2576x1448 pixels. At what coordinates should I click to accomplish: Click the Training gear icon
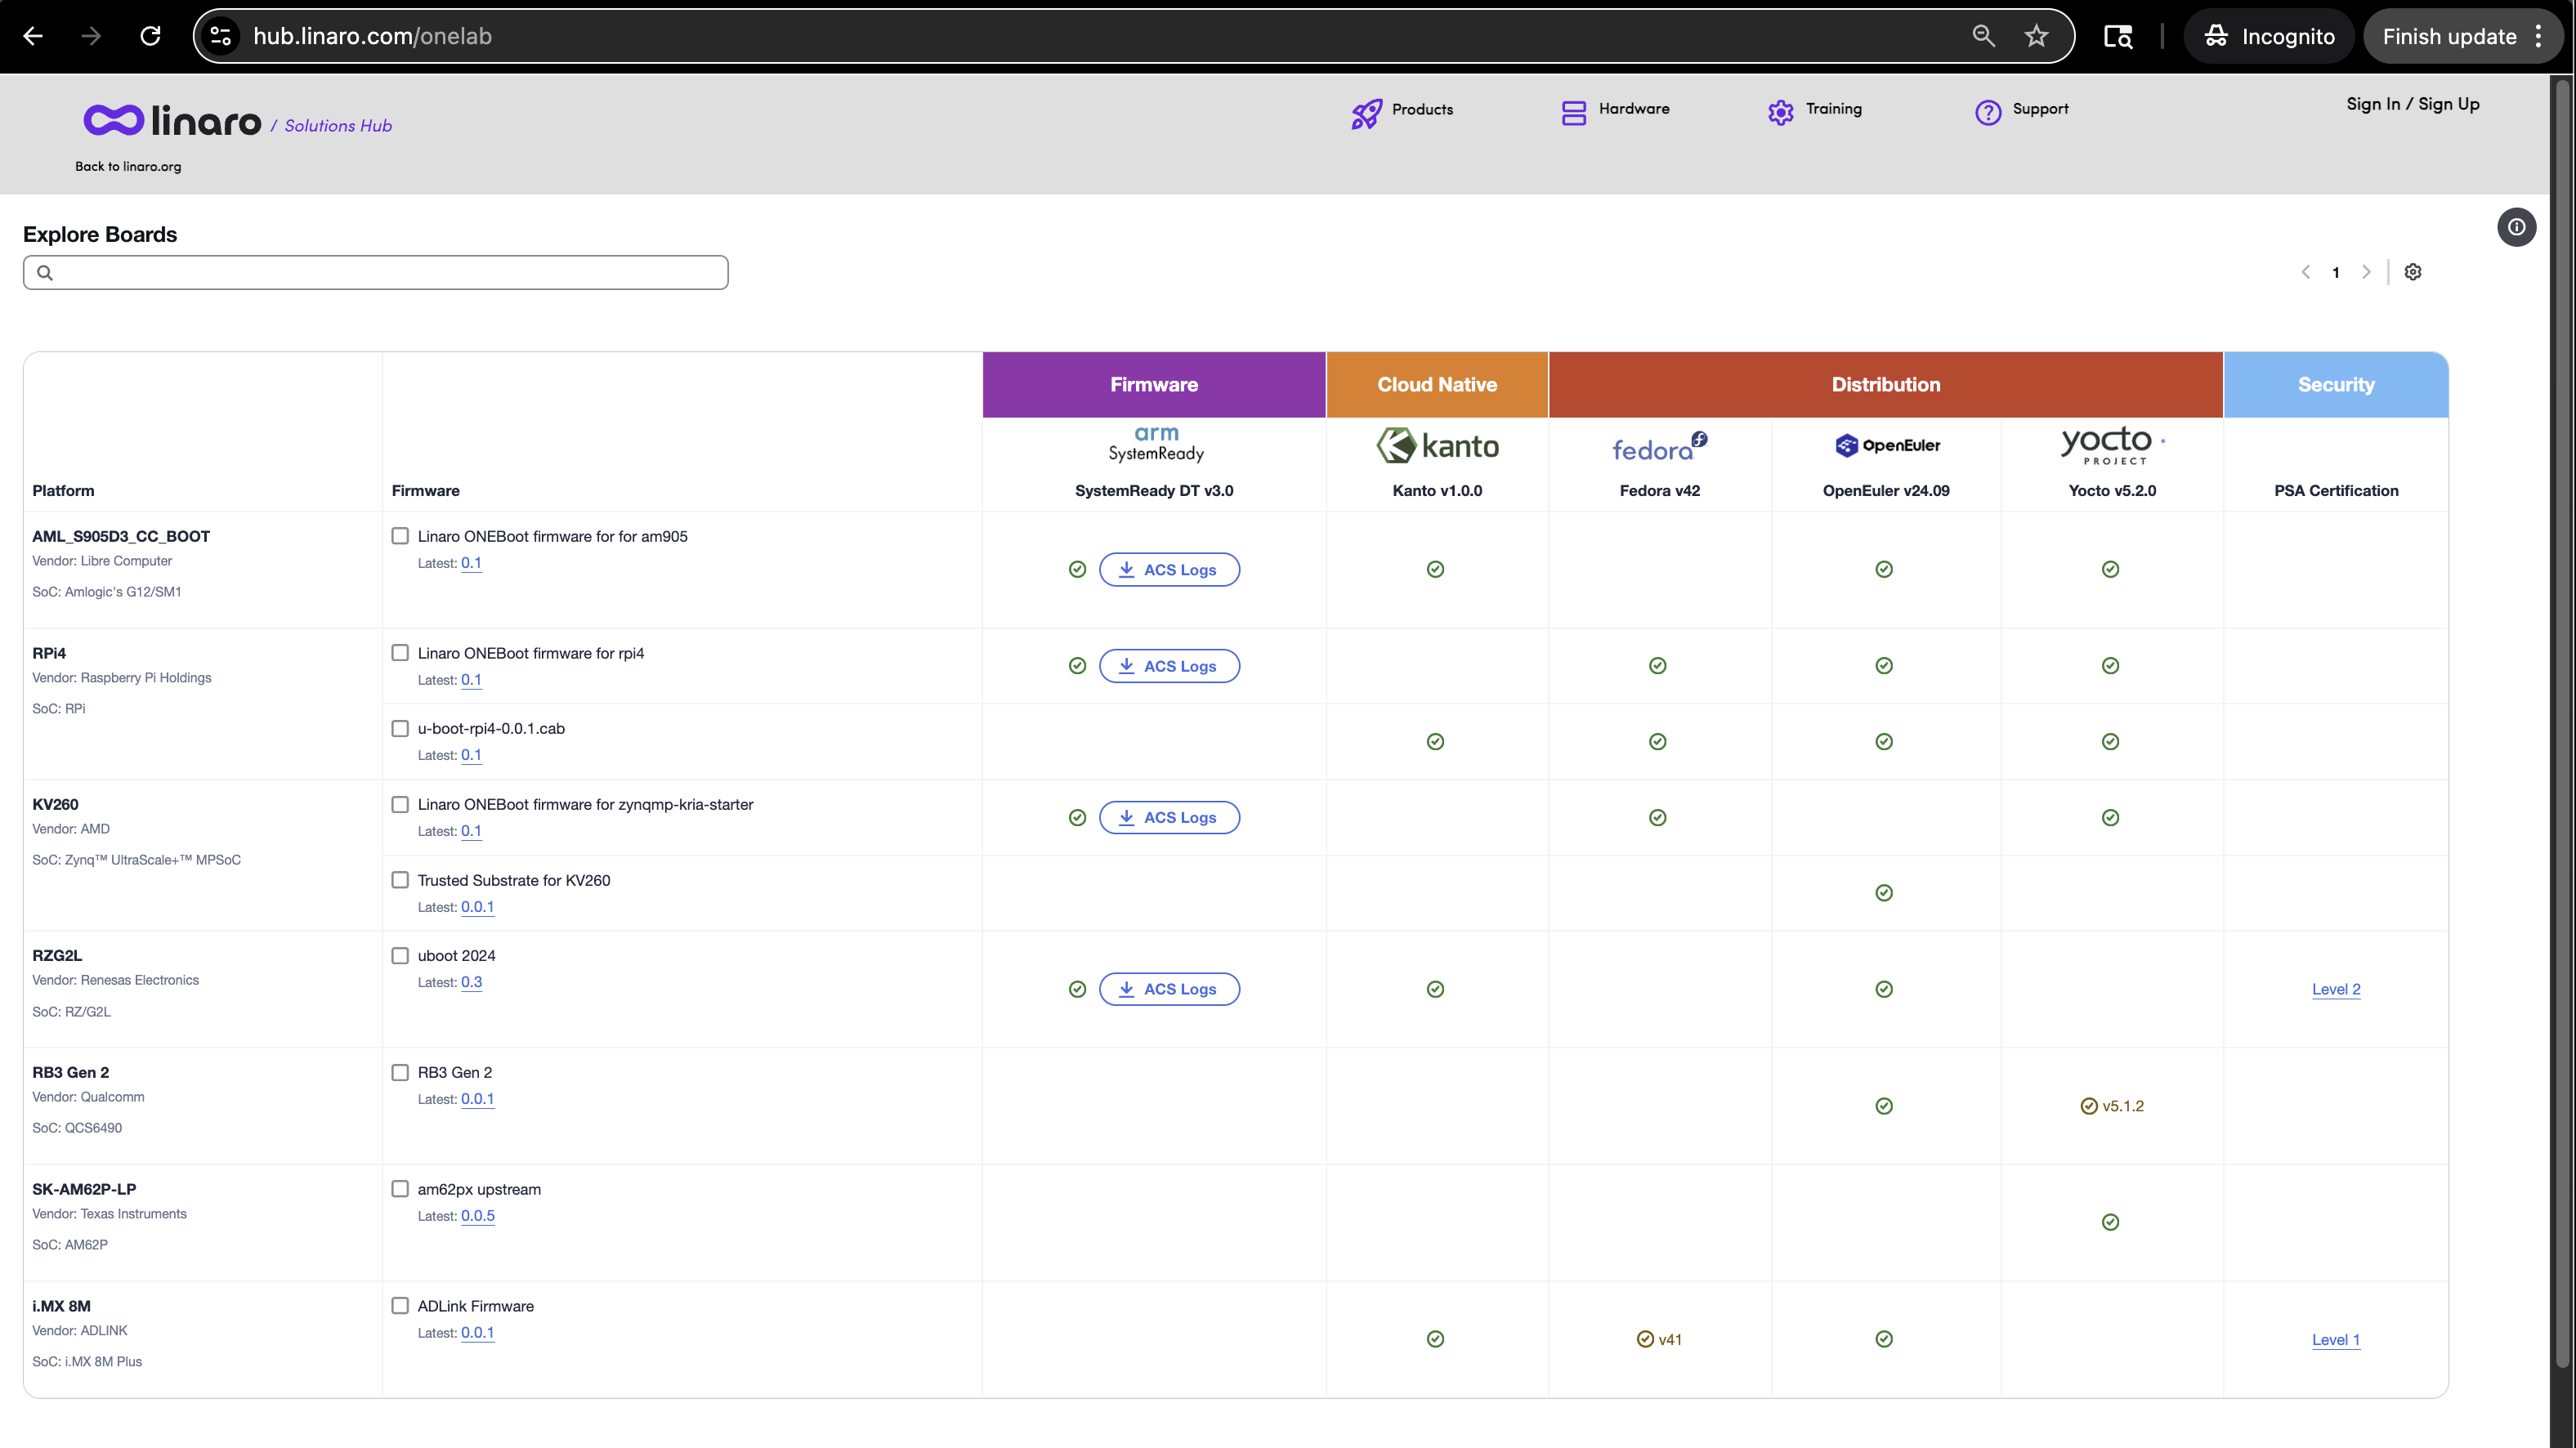[x=1780, y=113]
